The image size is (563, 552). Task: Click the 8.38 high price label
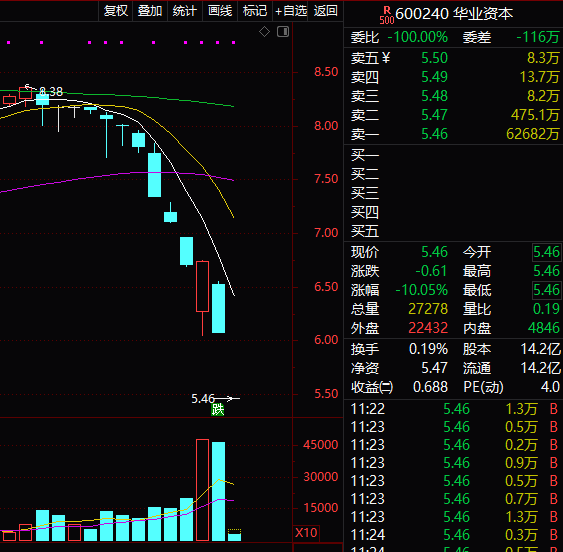tap(51, 92)
